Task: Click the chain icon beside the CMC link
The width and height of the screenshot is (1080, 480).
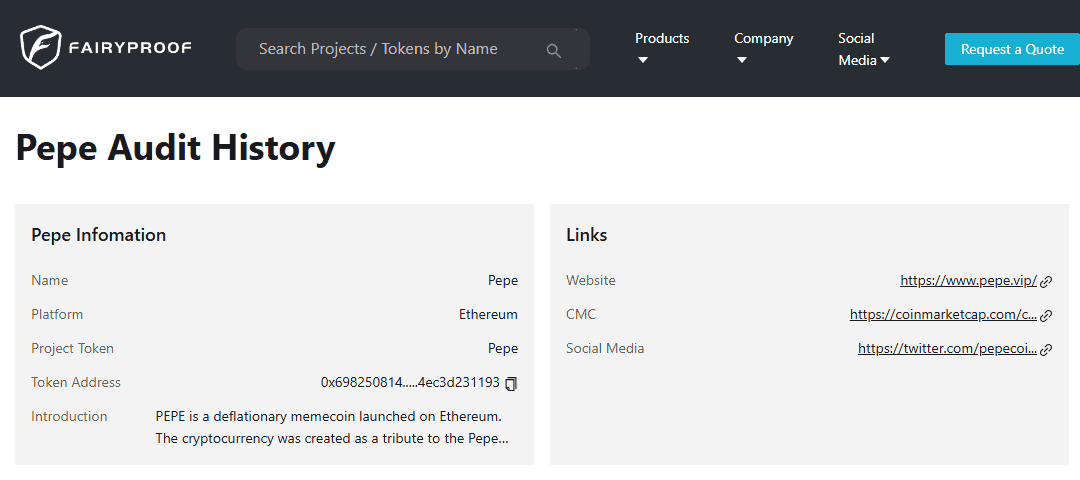Action: point(1046,315)
